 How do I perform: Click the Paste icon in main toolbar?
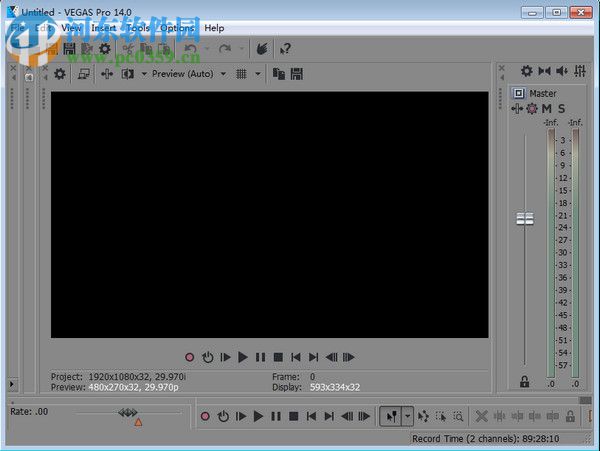click(164, 49)
